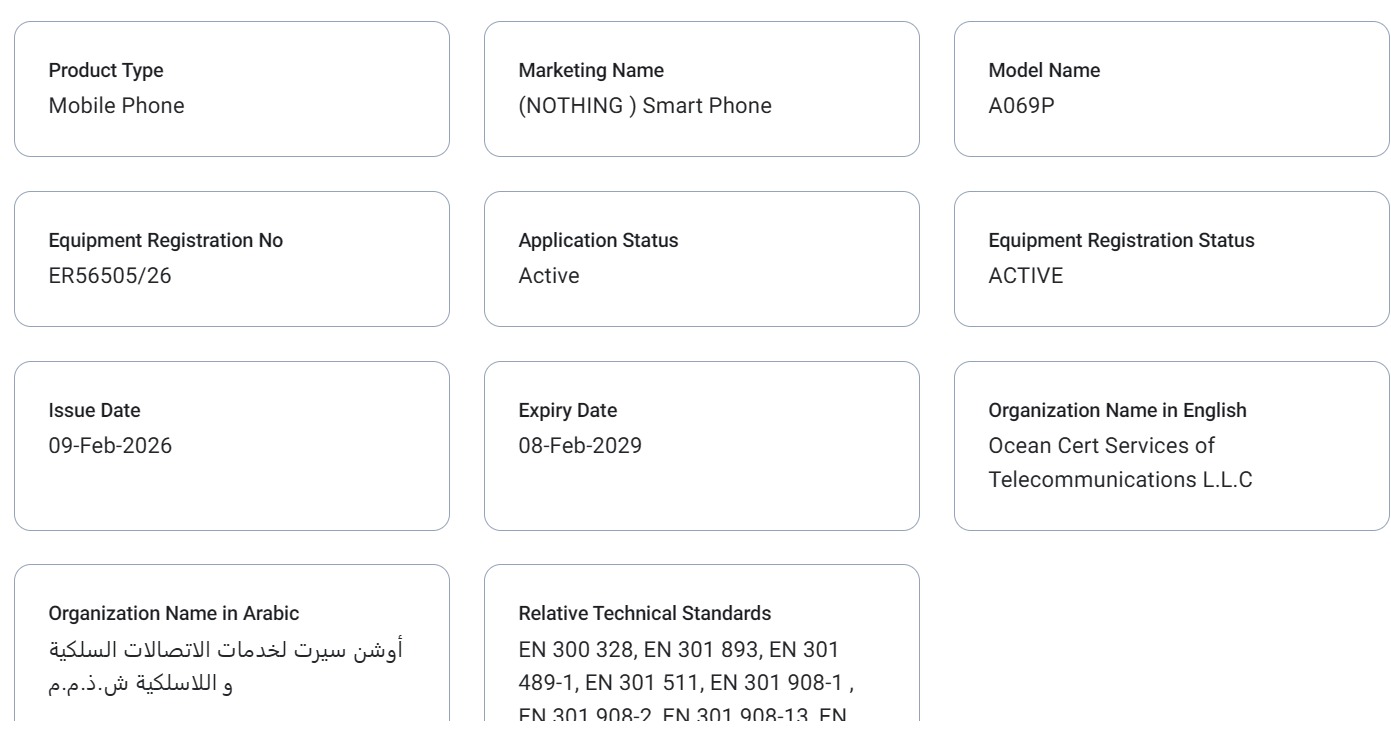Click the Relative Technical Standards label
The height and width of the screenshot is (738, 1391).
(645, 613)
